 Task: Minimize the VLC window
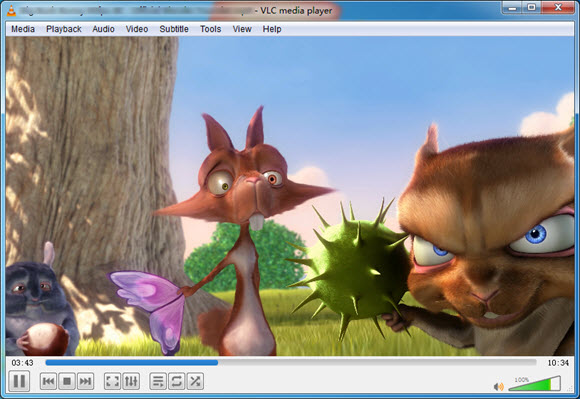[x=512, y=7]
